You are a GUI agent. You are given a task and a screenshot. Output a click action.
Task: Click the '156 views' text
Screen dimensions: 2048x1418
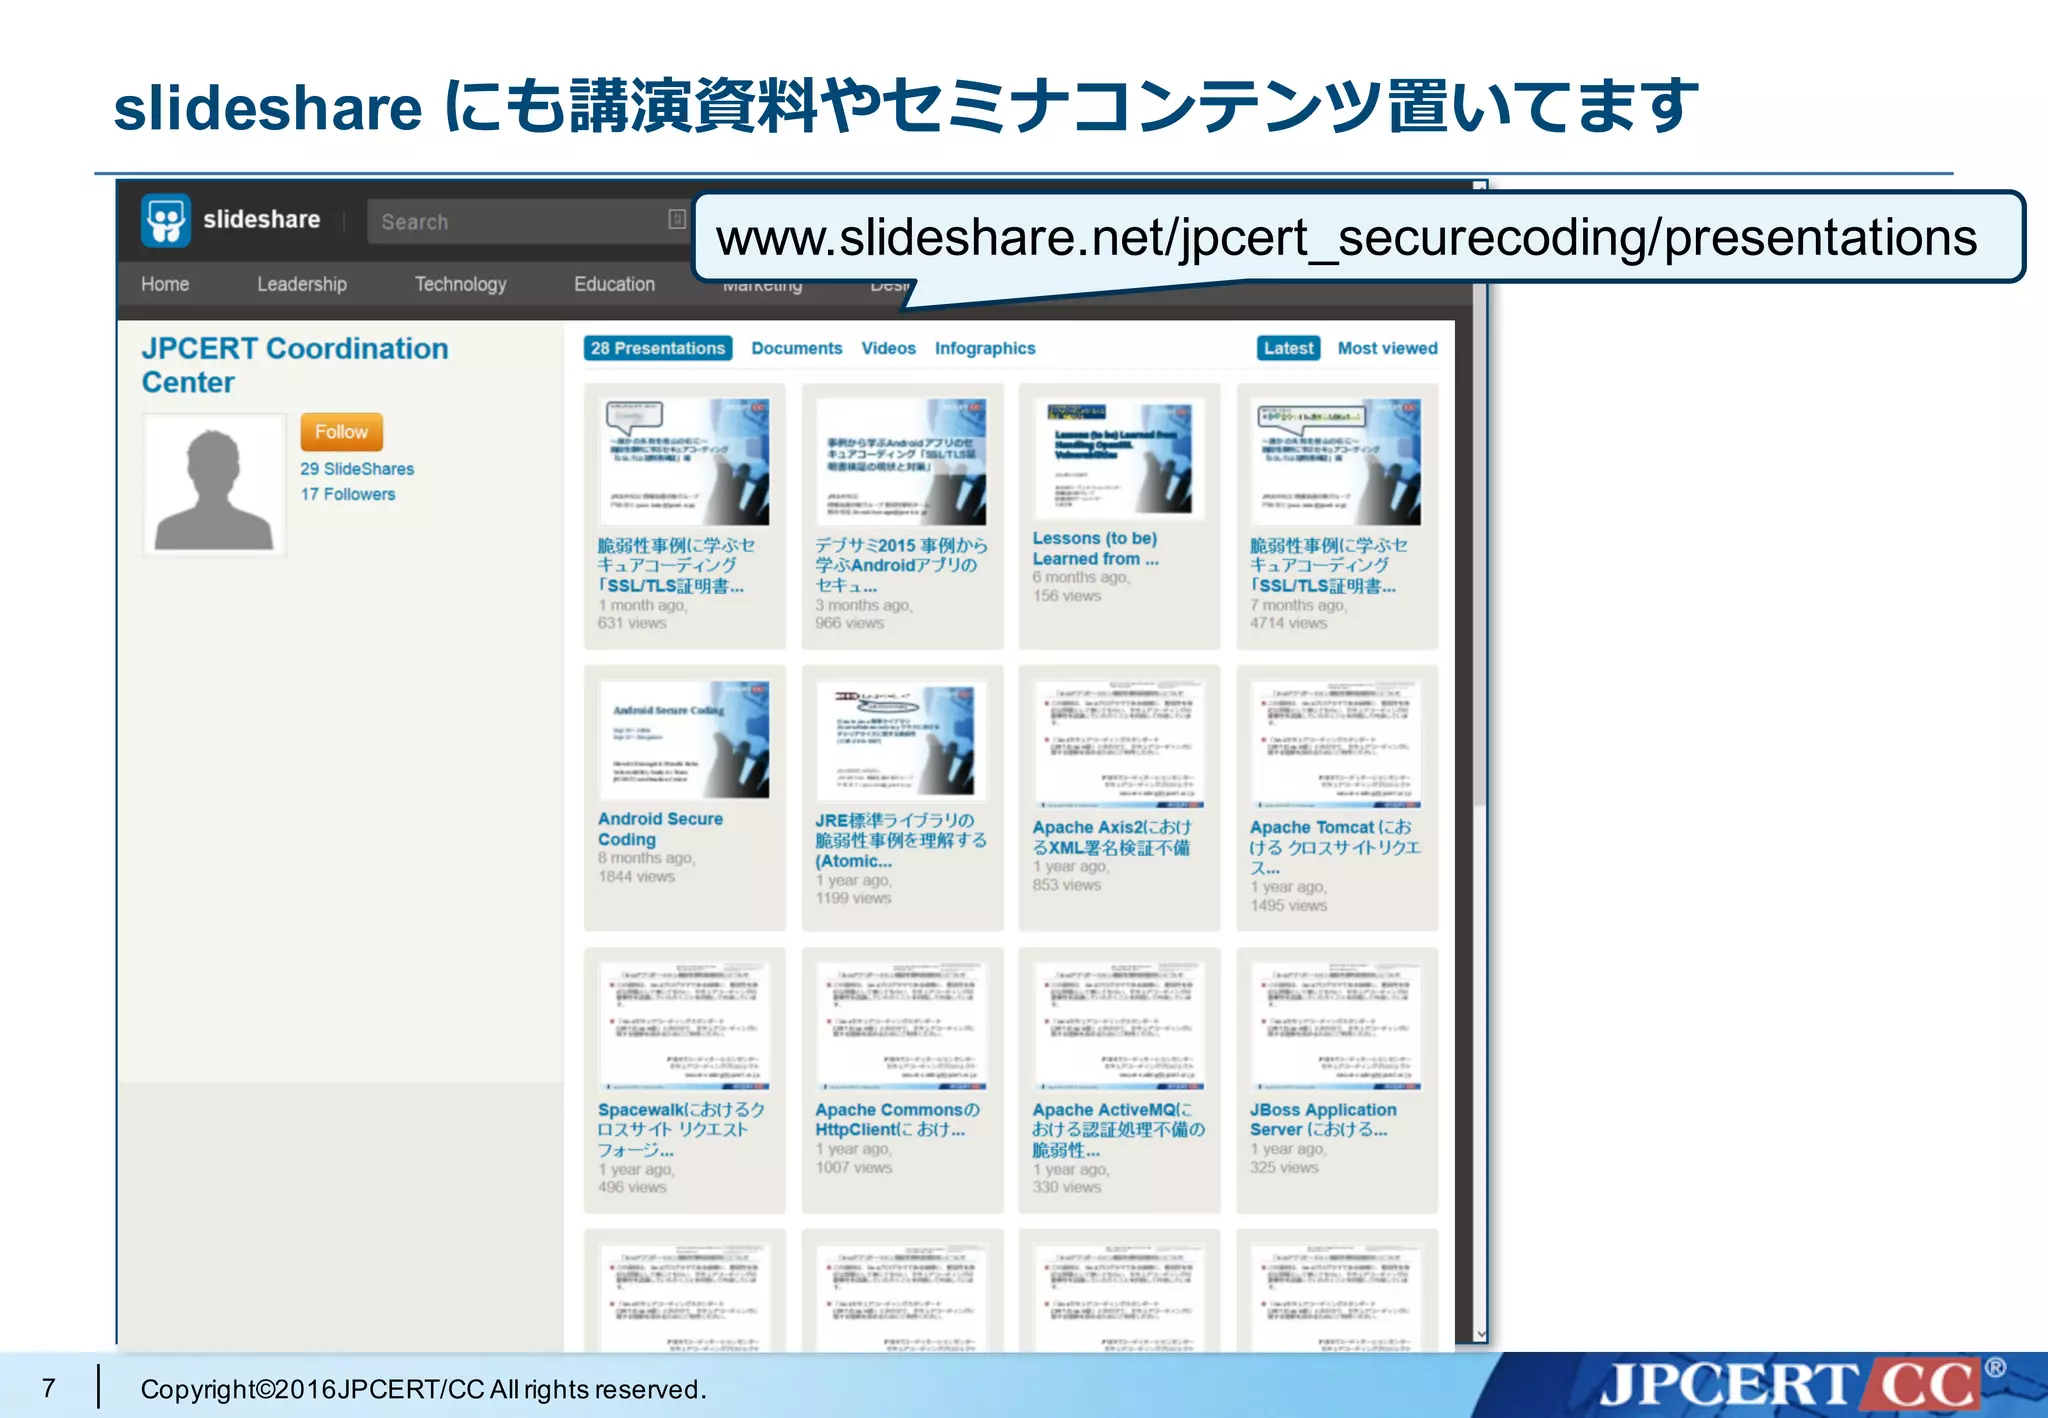pyautogui.click(x=1067, y=596)
